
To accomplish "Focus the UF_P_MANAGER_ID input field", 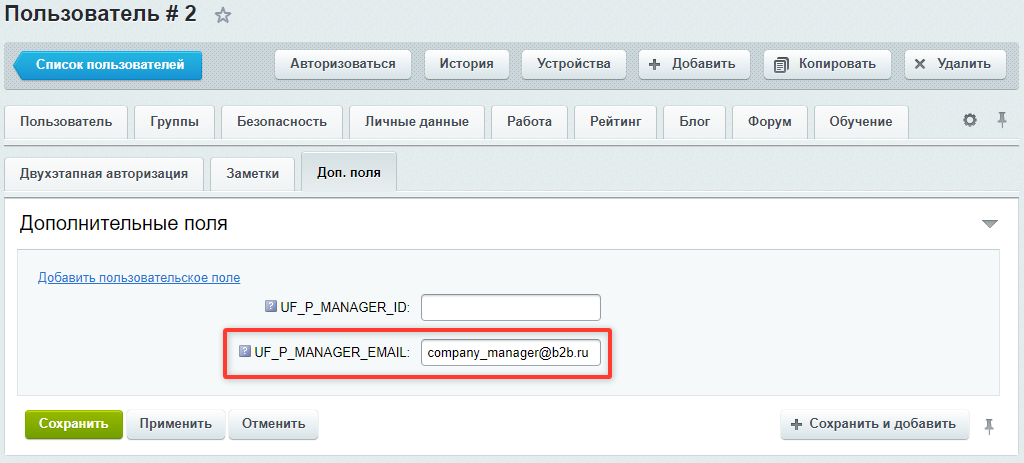I will coord(511,308).
